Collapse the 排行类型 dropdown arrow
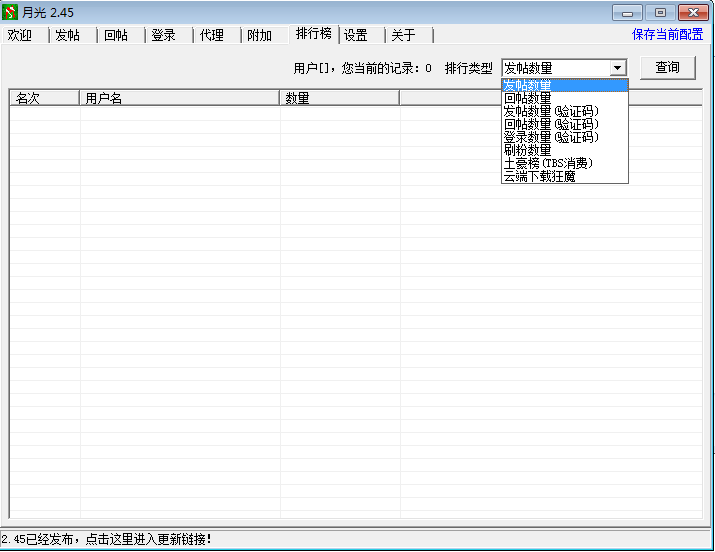 click(x=617, y=68)
